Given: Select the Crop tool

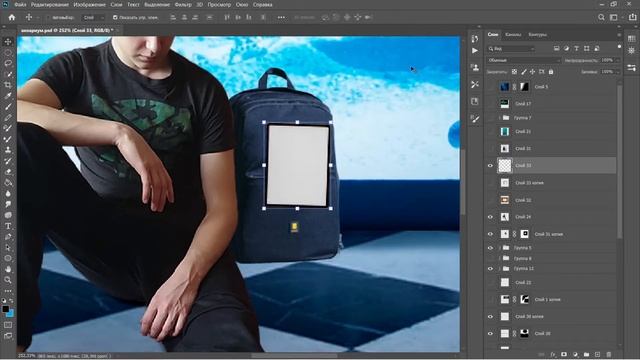Looking at the screenshot, I should [x=8, y=85].
